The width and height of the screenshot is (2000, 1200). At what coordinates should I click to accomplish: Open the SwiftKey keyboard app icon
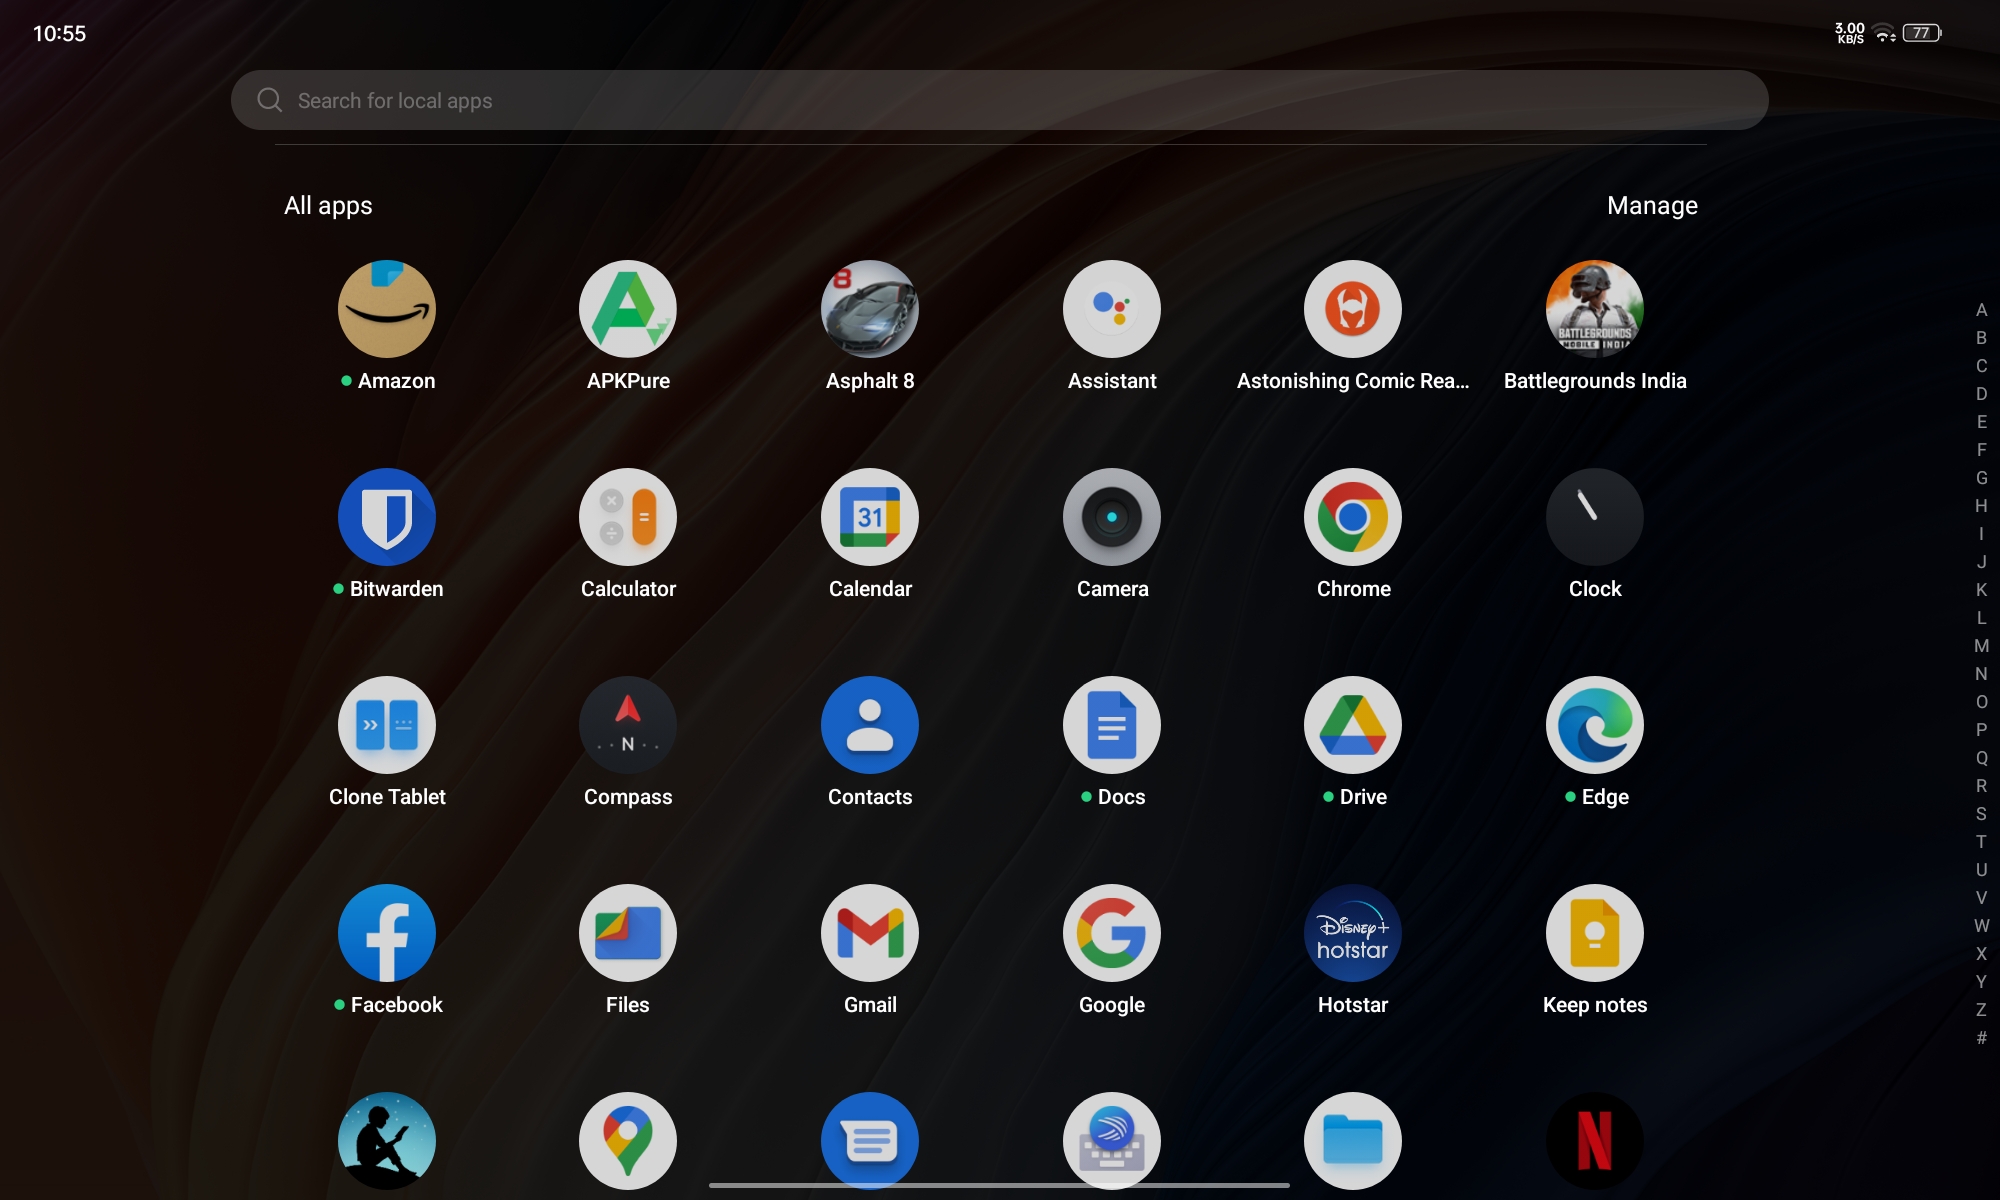coord(1112,1141)
